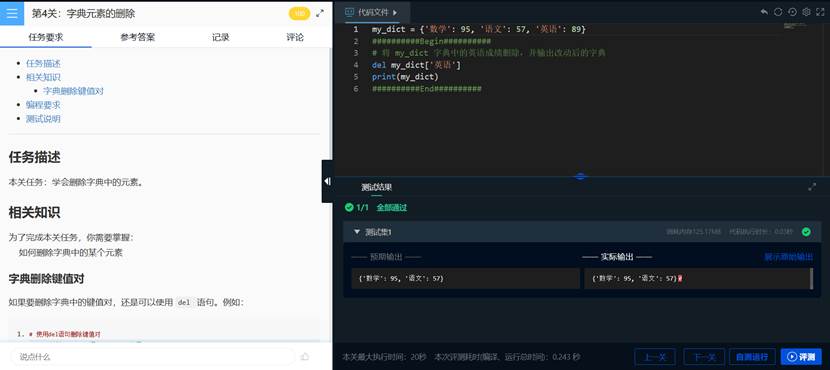Screen dimensions: 830x370
Task: Collapse the 测试集1 triangle expander
Action: pos(357,232)
